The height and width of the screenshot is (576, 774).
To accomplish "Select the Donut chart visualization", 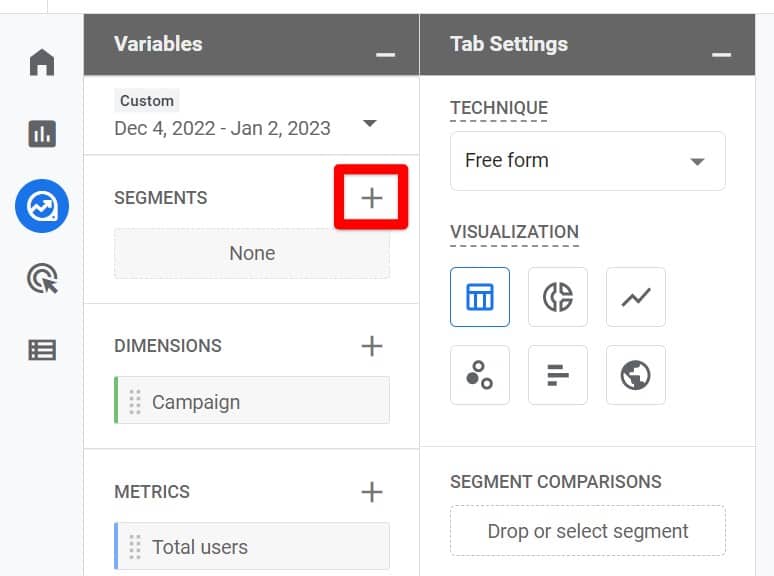I will point(558,297).
